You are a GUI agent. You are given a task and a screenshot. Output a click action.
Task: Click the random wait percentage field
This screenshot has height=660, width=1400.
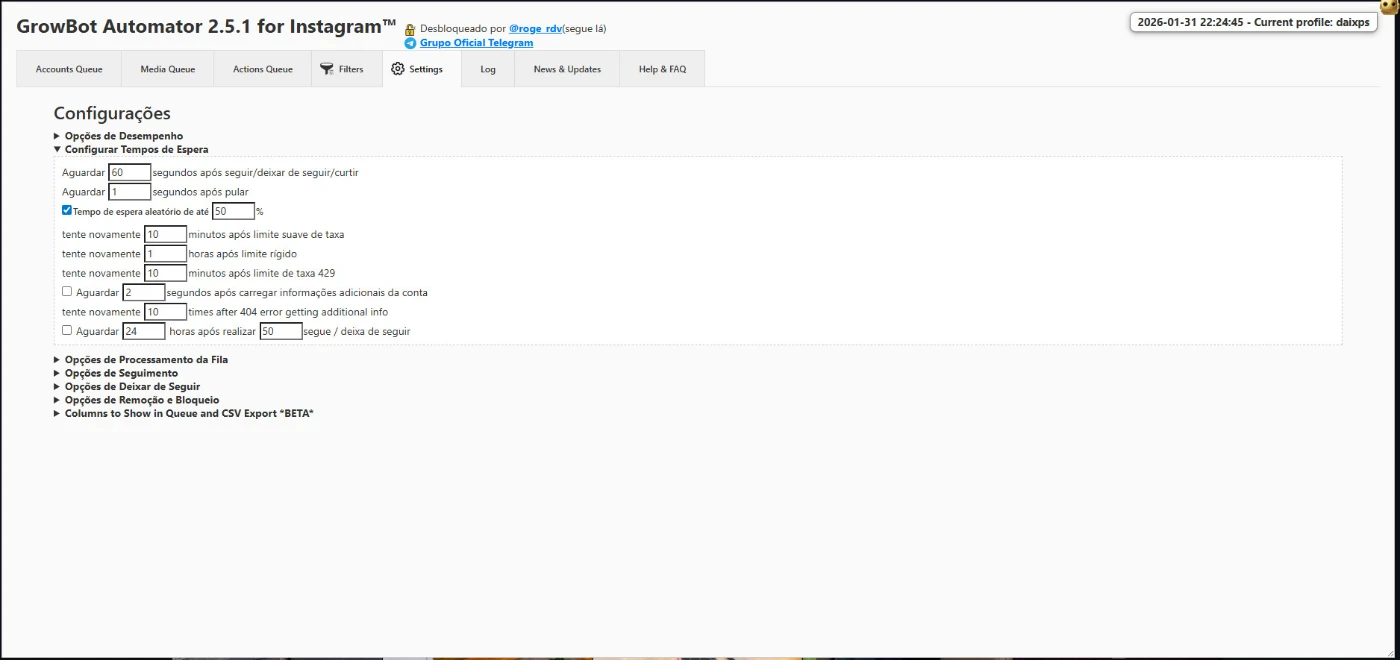pos(233,211)
